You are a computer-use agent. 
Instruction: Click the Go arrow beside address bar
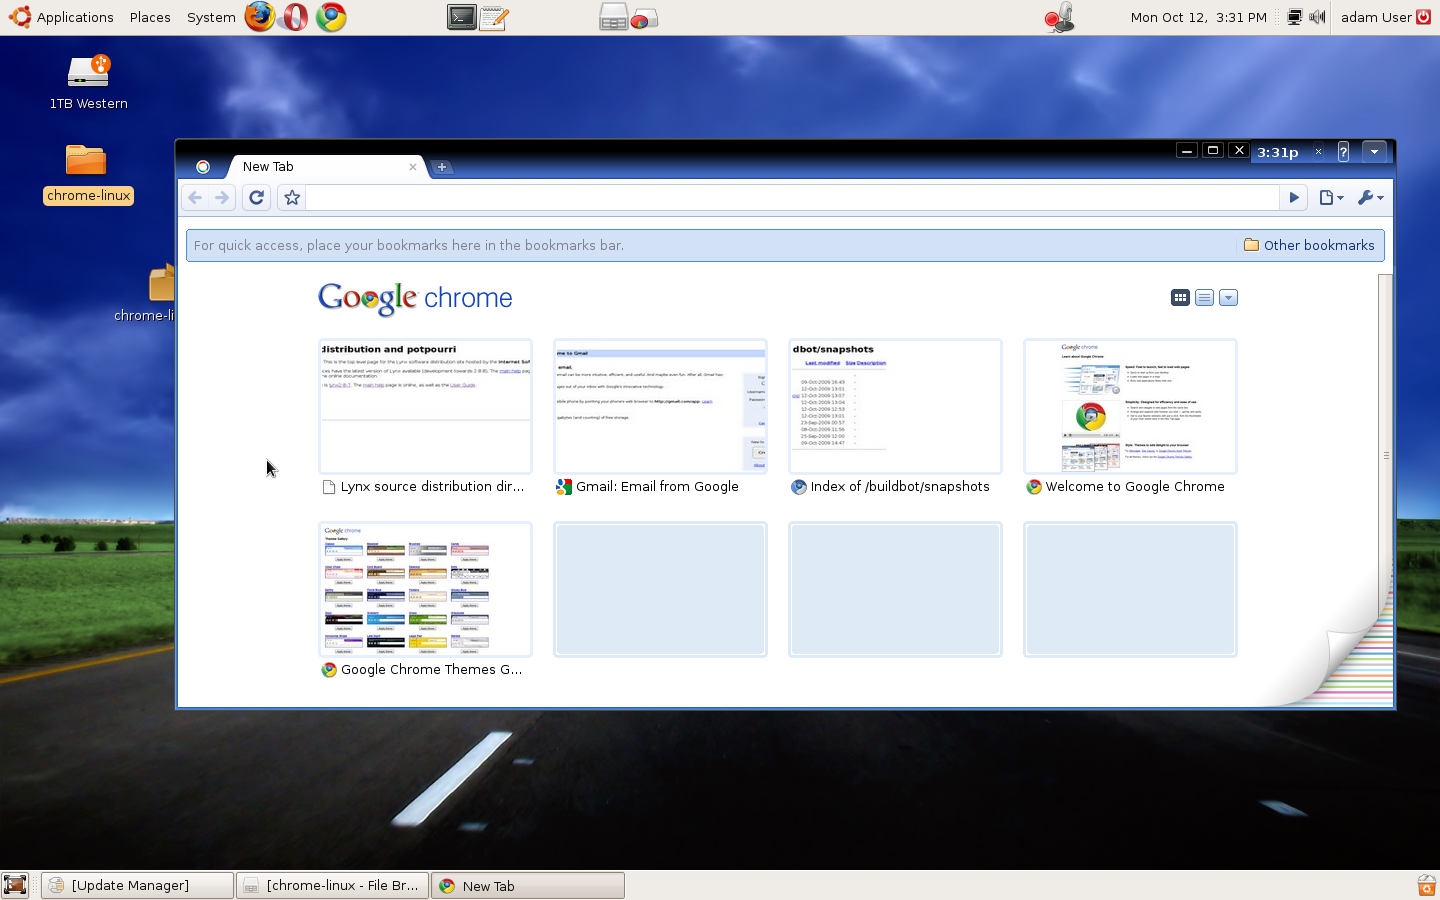[x=1294, y=198]
